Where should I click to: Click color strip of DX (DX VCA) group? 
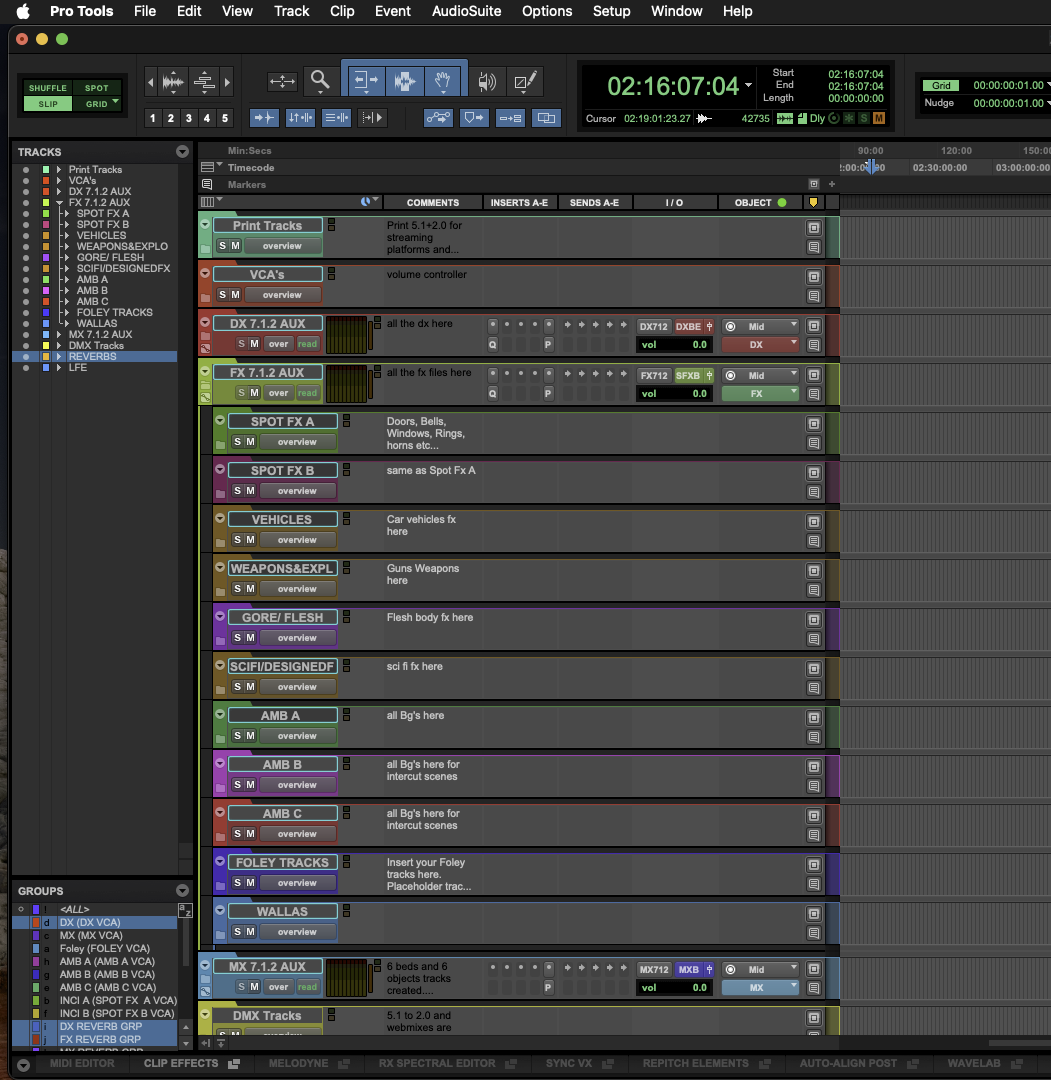point(36,922)
